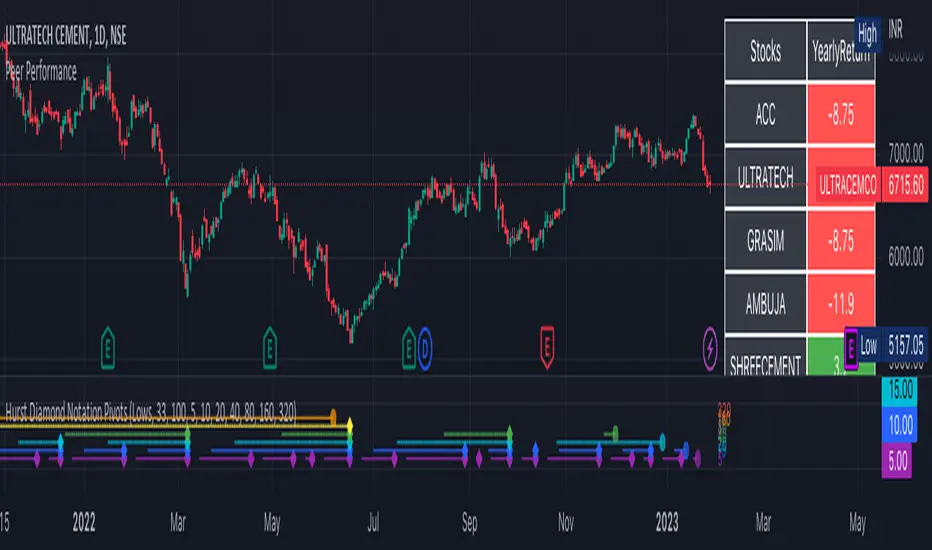Click the ULTRACEMCO symbol label

[x=847, y=186]
